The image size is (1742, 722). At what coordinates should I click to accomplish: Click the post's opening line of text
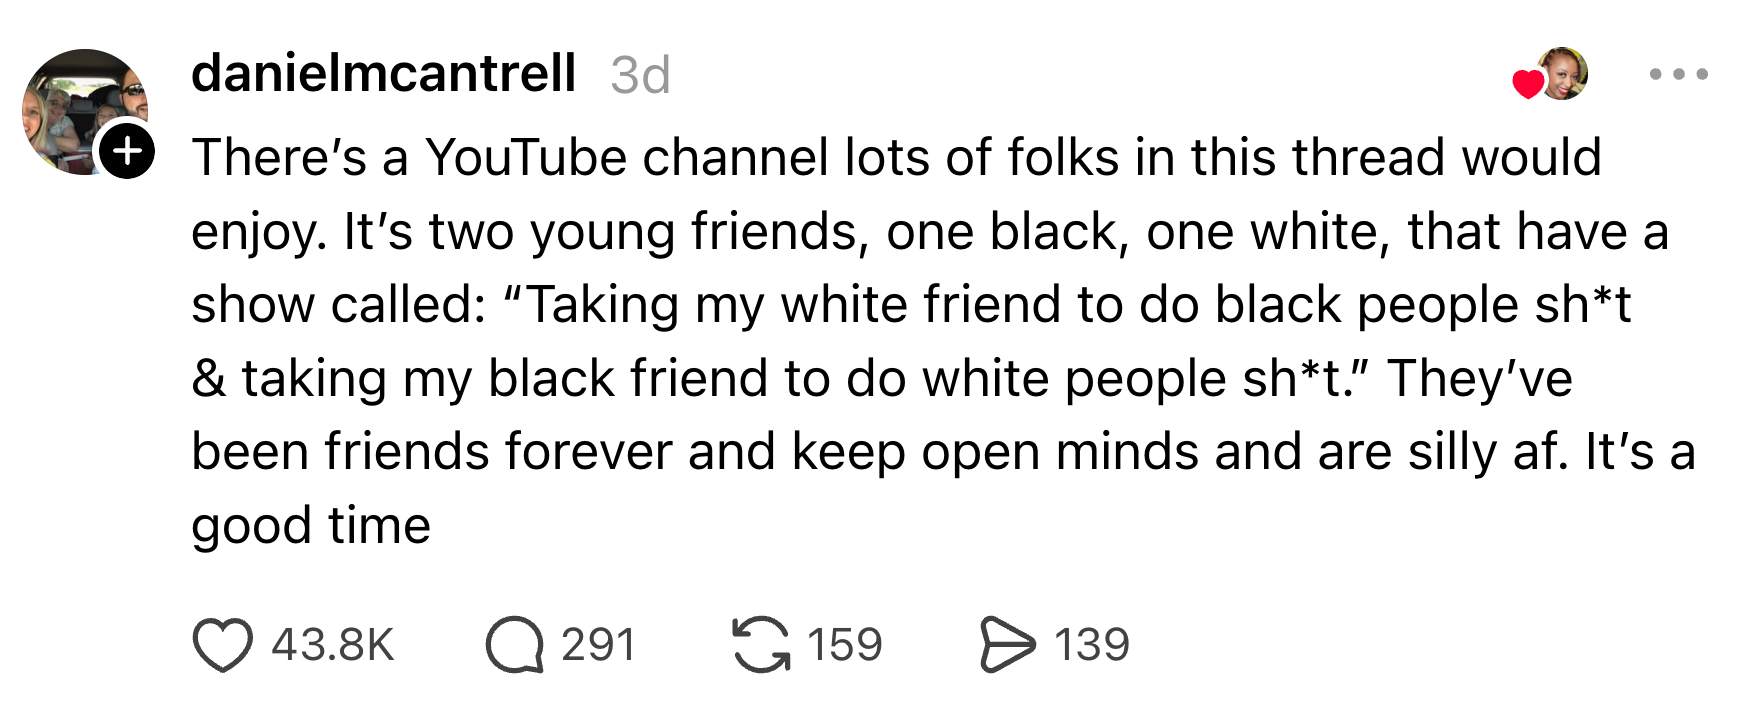click(x=896, y=158)
